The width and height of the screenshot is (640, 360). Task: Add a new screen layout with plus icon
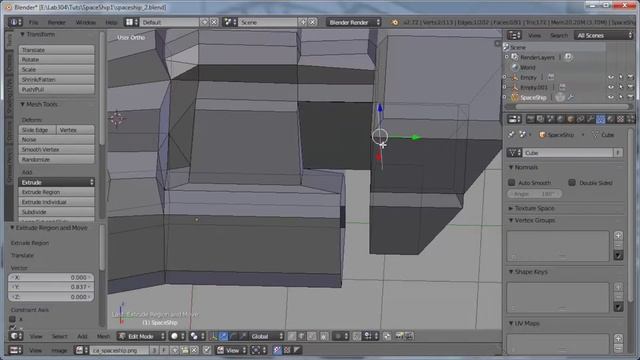tap(204, 22)
